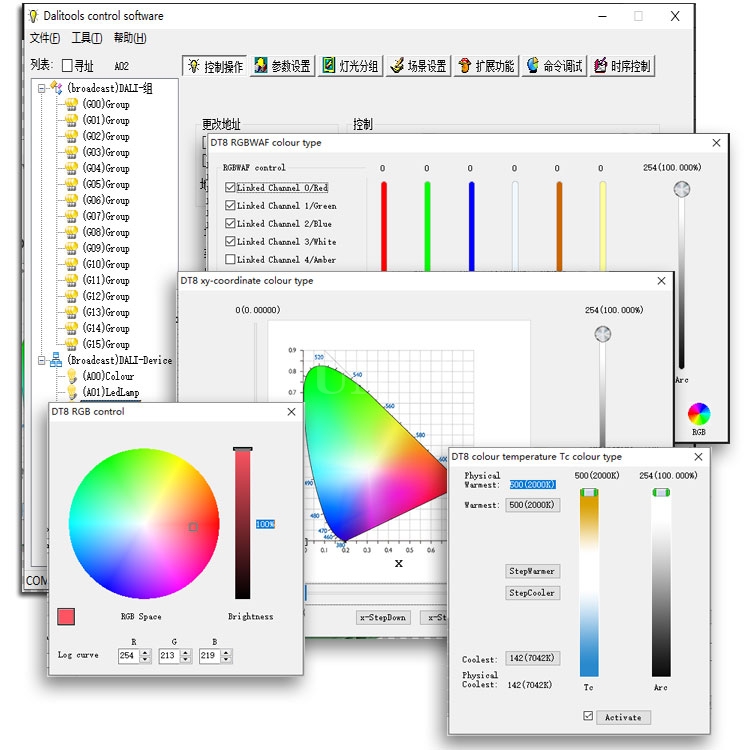Toggle the 寻址 addressing checkbox
The width and height of the screenshot is (750, 750).
[67, 66]
